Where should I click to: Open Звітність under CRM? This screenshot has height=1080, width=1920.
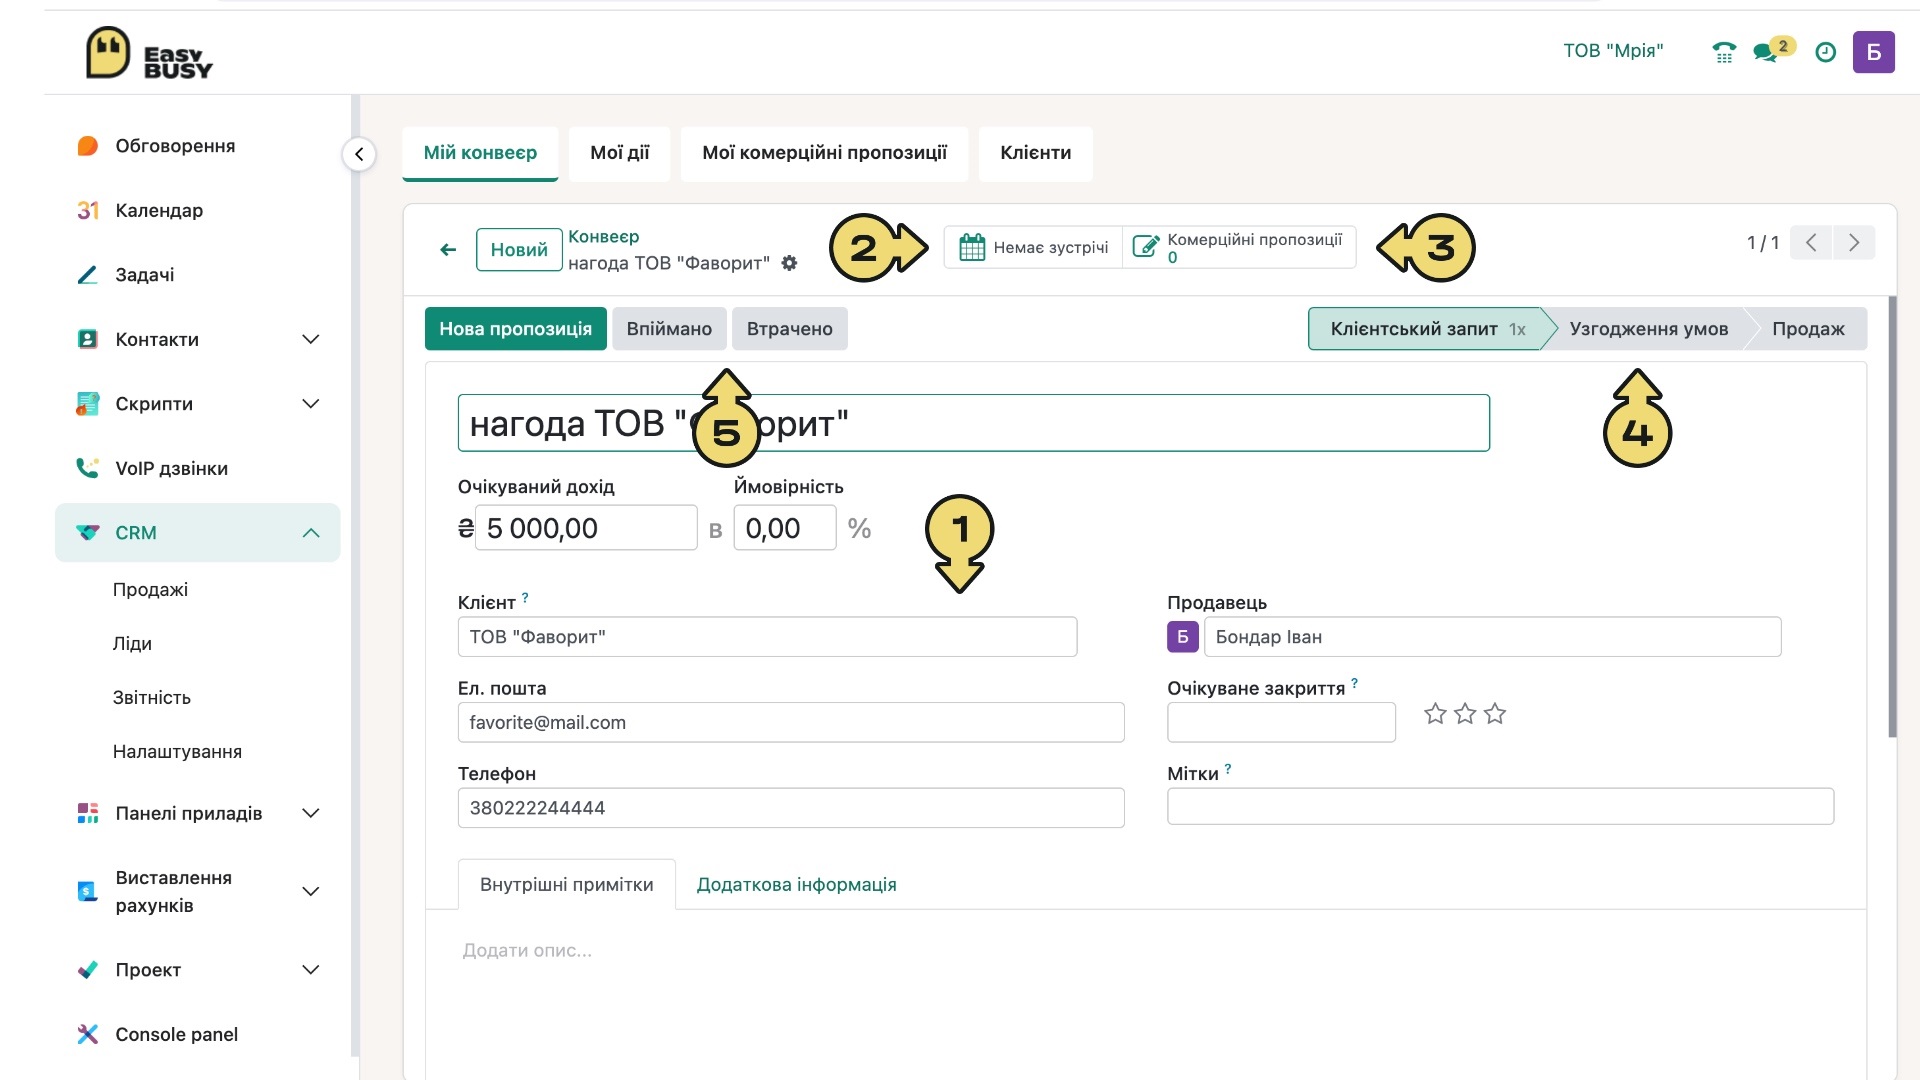(151, 698)
